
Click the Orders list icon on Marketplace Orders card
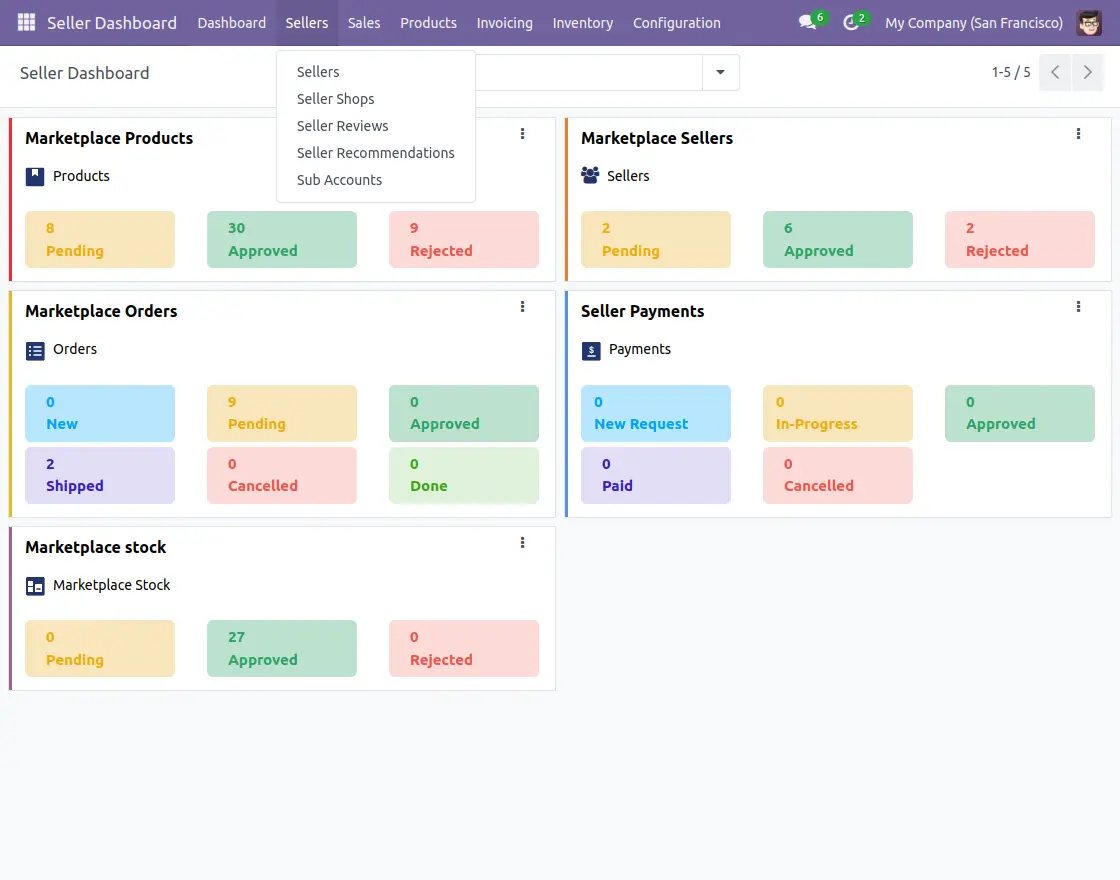(37, 349)
